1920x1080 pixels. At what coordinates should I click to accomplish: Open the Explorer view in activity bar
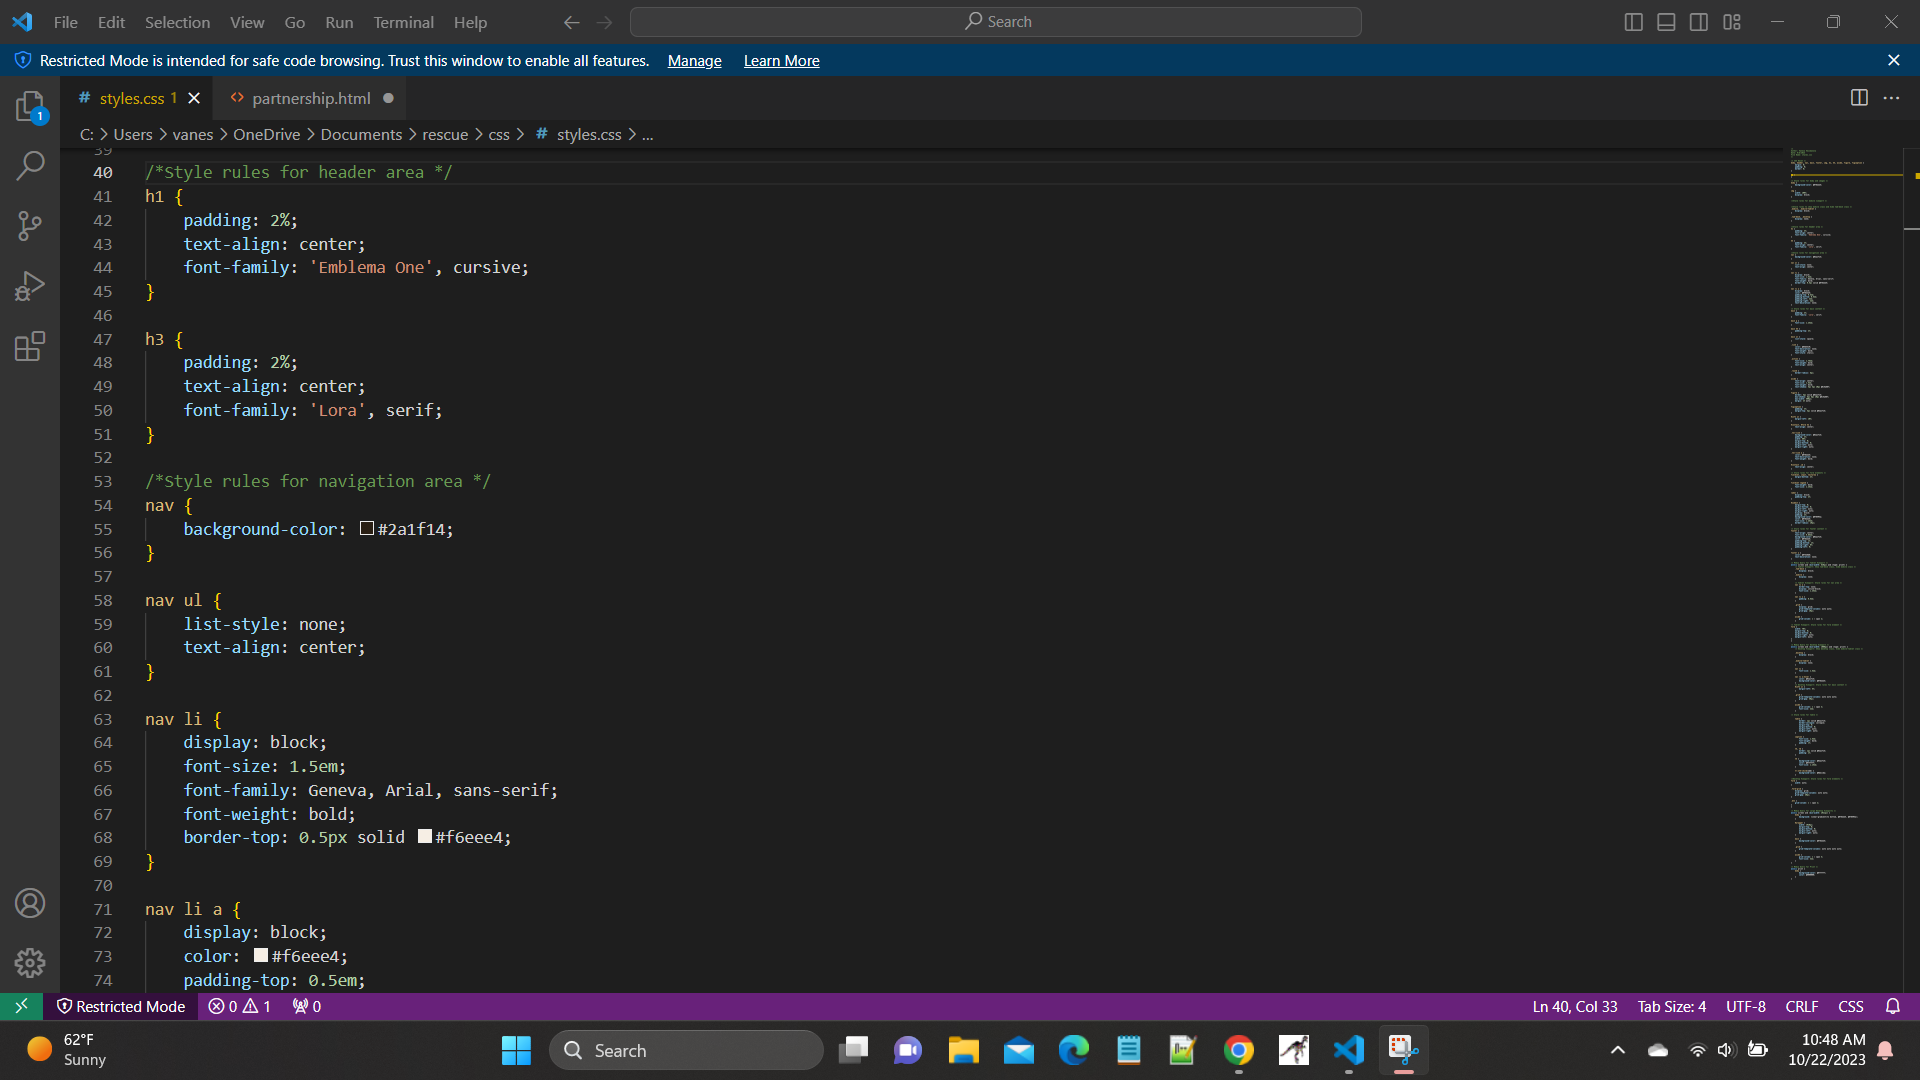point(30,106)
